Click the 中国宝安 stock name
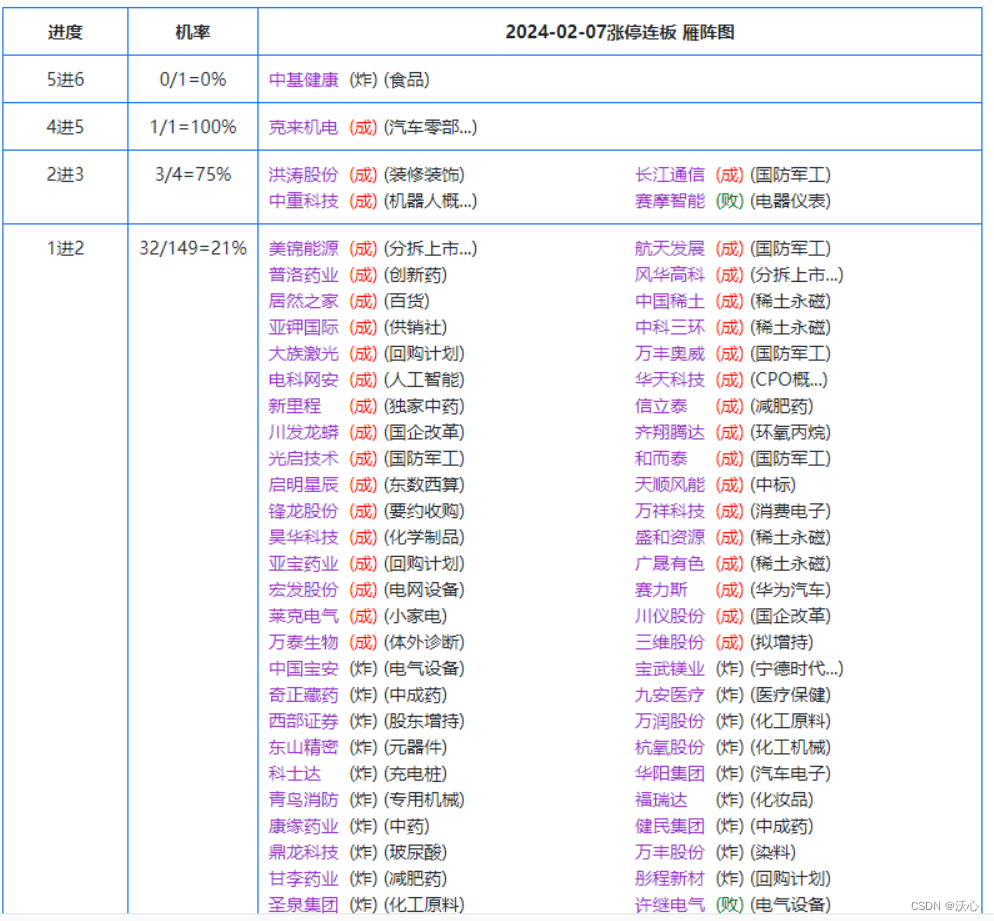The image size is (994, 921). pos(304,669)
